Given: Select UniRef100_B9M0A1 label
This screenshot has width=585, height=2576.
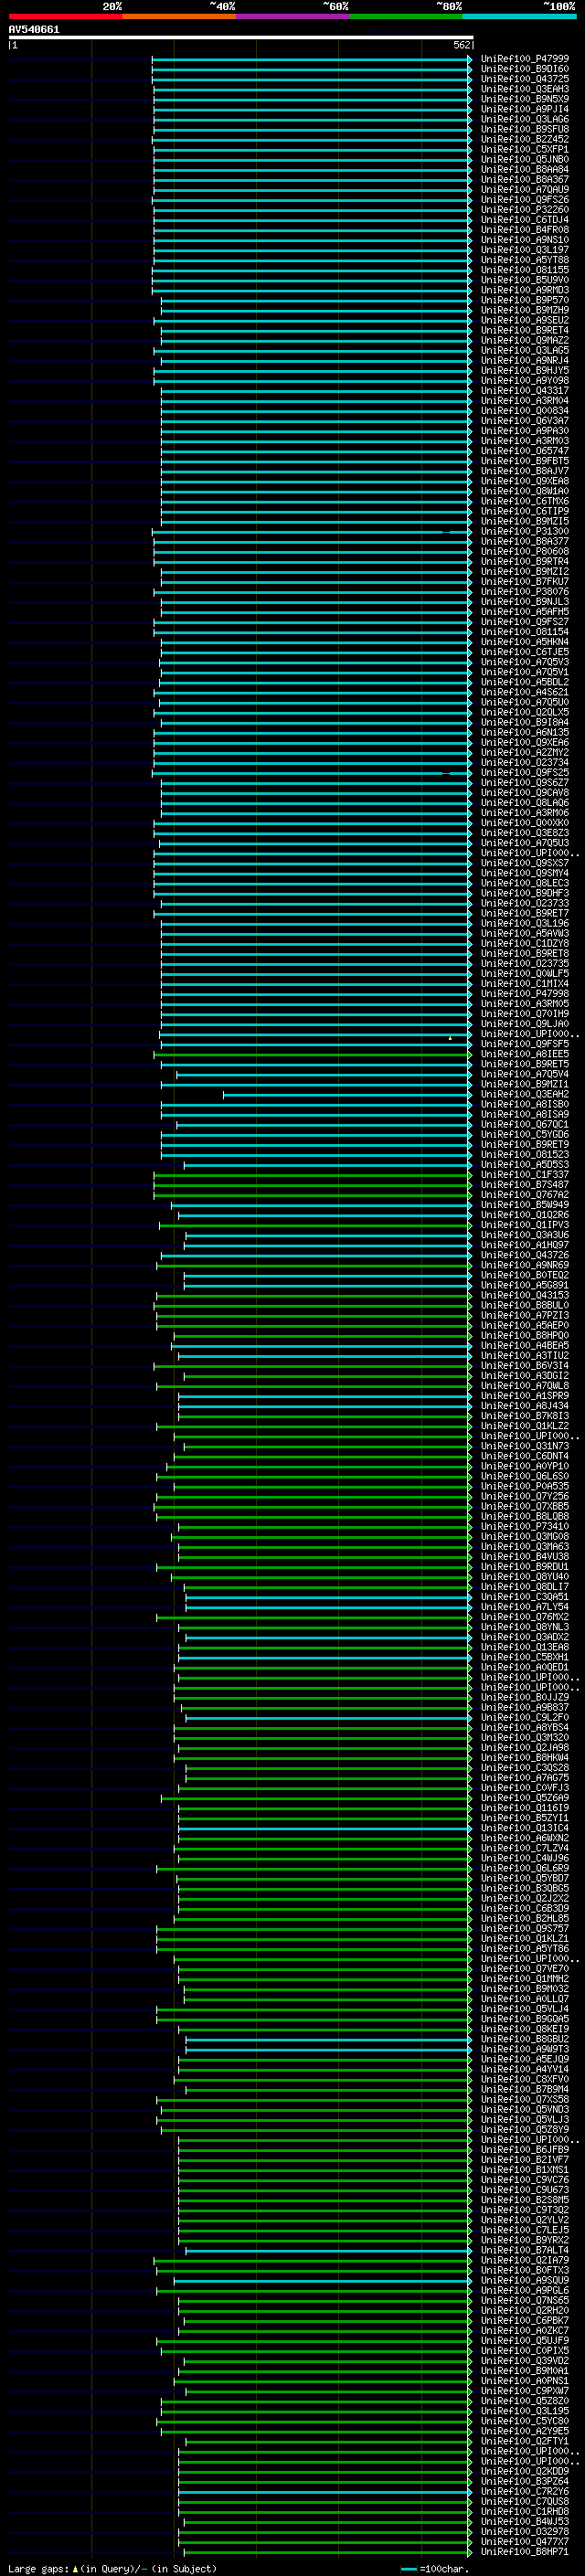Looking at the screenshot, I should click(525, 2370).
